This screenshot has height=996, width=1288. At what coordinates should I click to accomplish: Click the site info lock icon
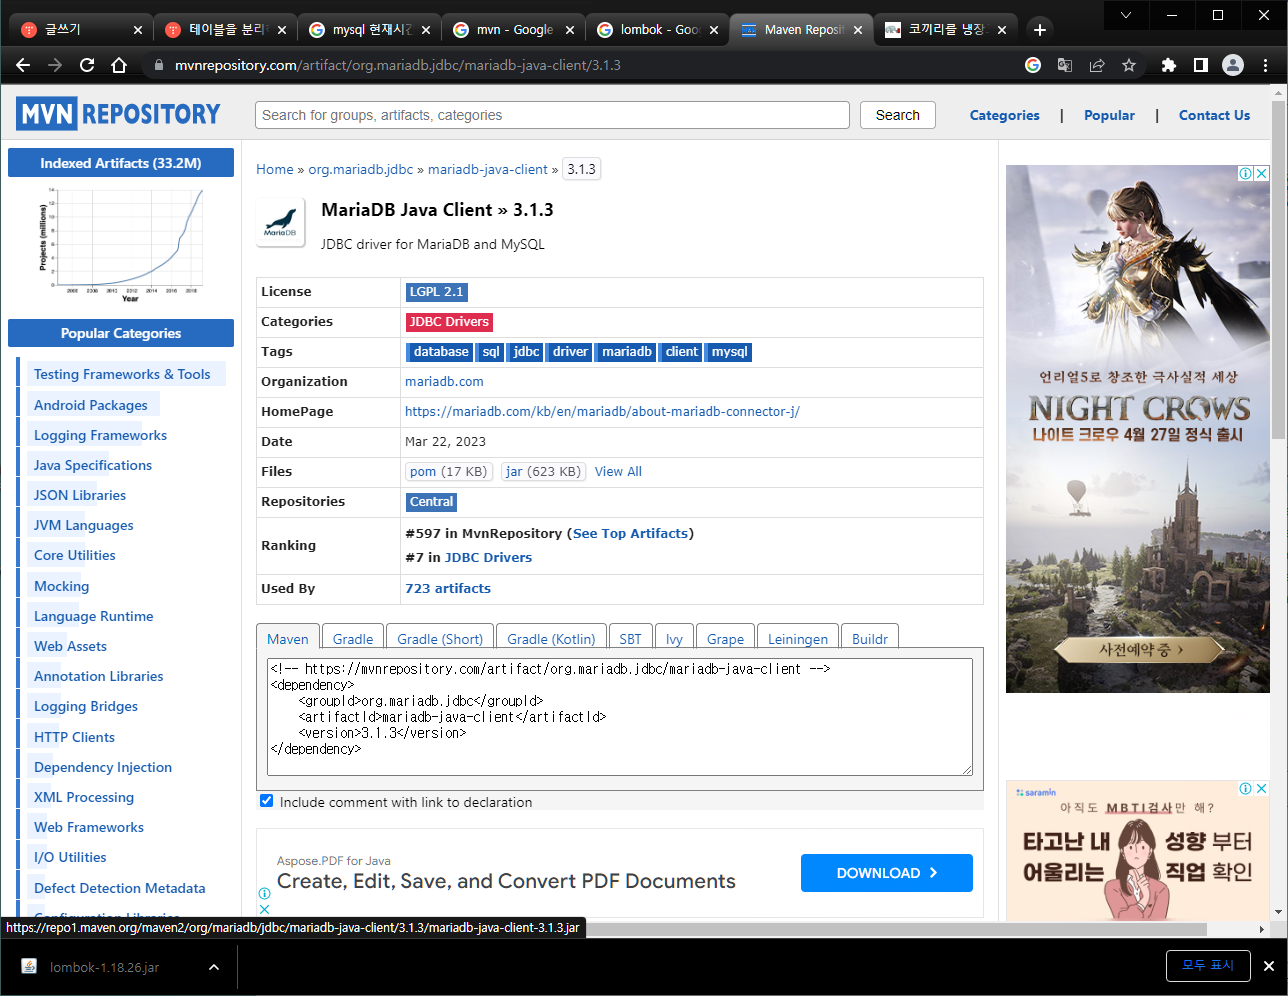(x=158, y=65)
